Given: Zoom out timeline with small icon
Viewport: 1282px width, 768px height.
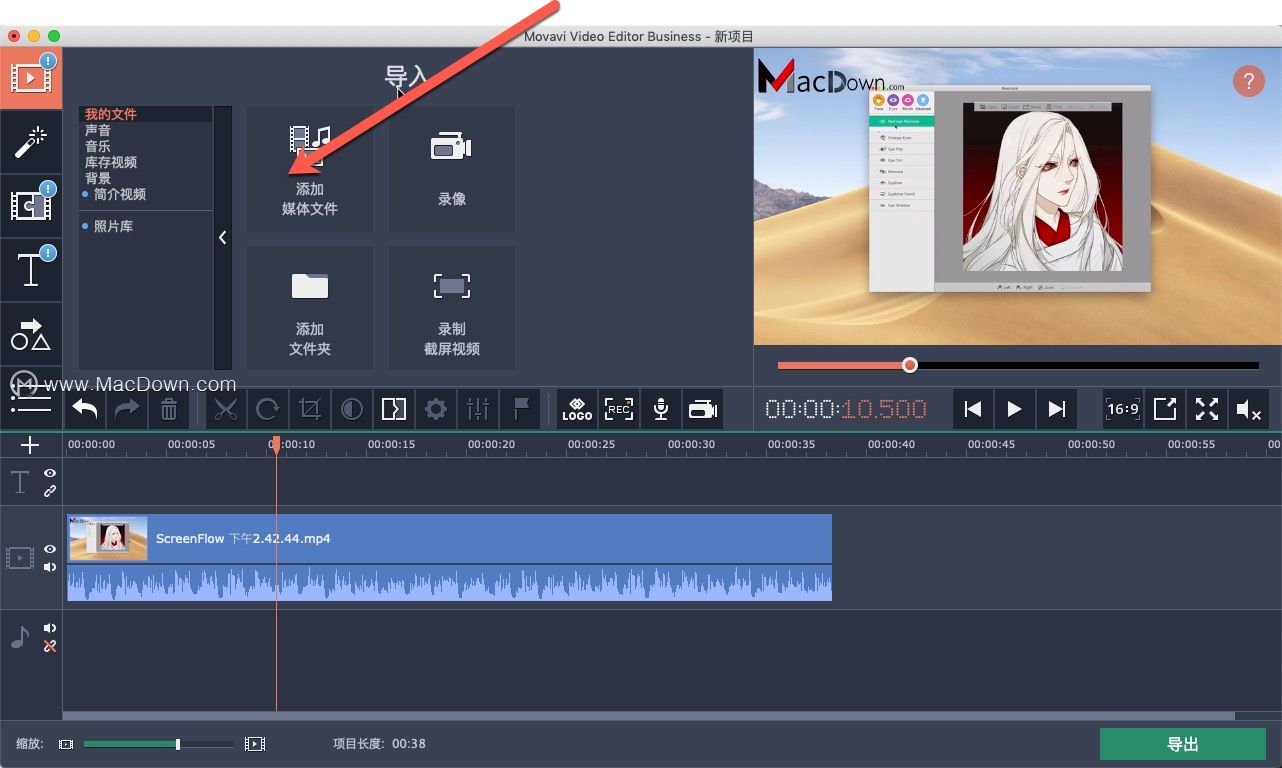Looking at the screenshot, I should click(x=66, y=744).
